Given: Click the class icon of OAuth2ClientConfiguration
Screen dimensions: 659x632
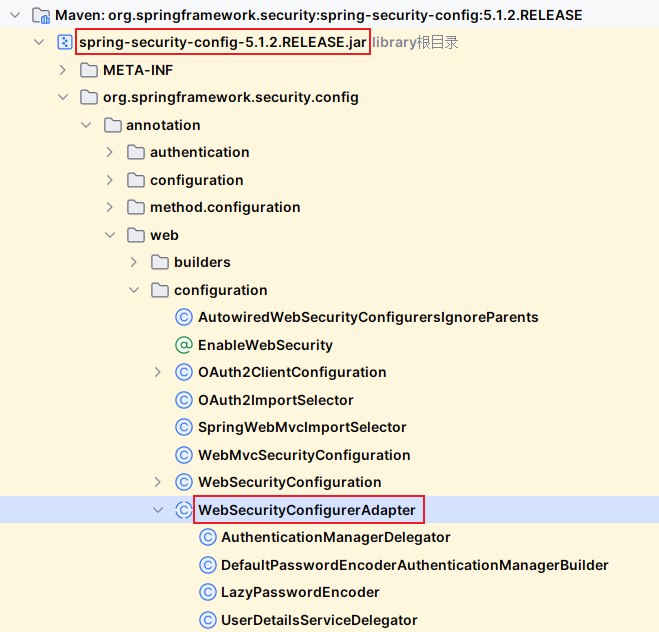Looking at the screenshot, I should (x=184, y=372).
